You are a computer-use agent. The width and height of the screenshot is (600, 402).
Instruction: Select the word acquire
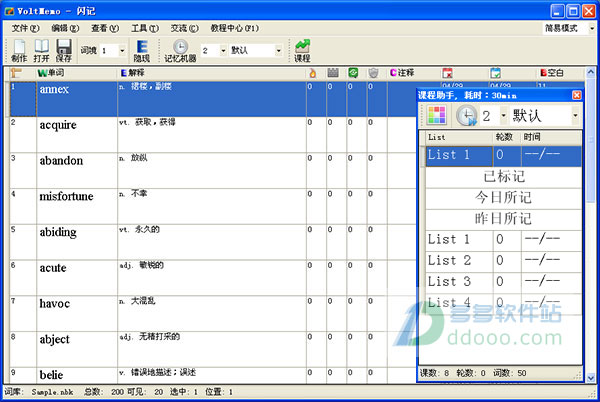click(58, 125)
